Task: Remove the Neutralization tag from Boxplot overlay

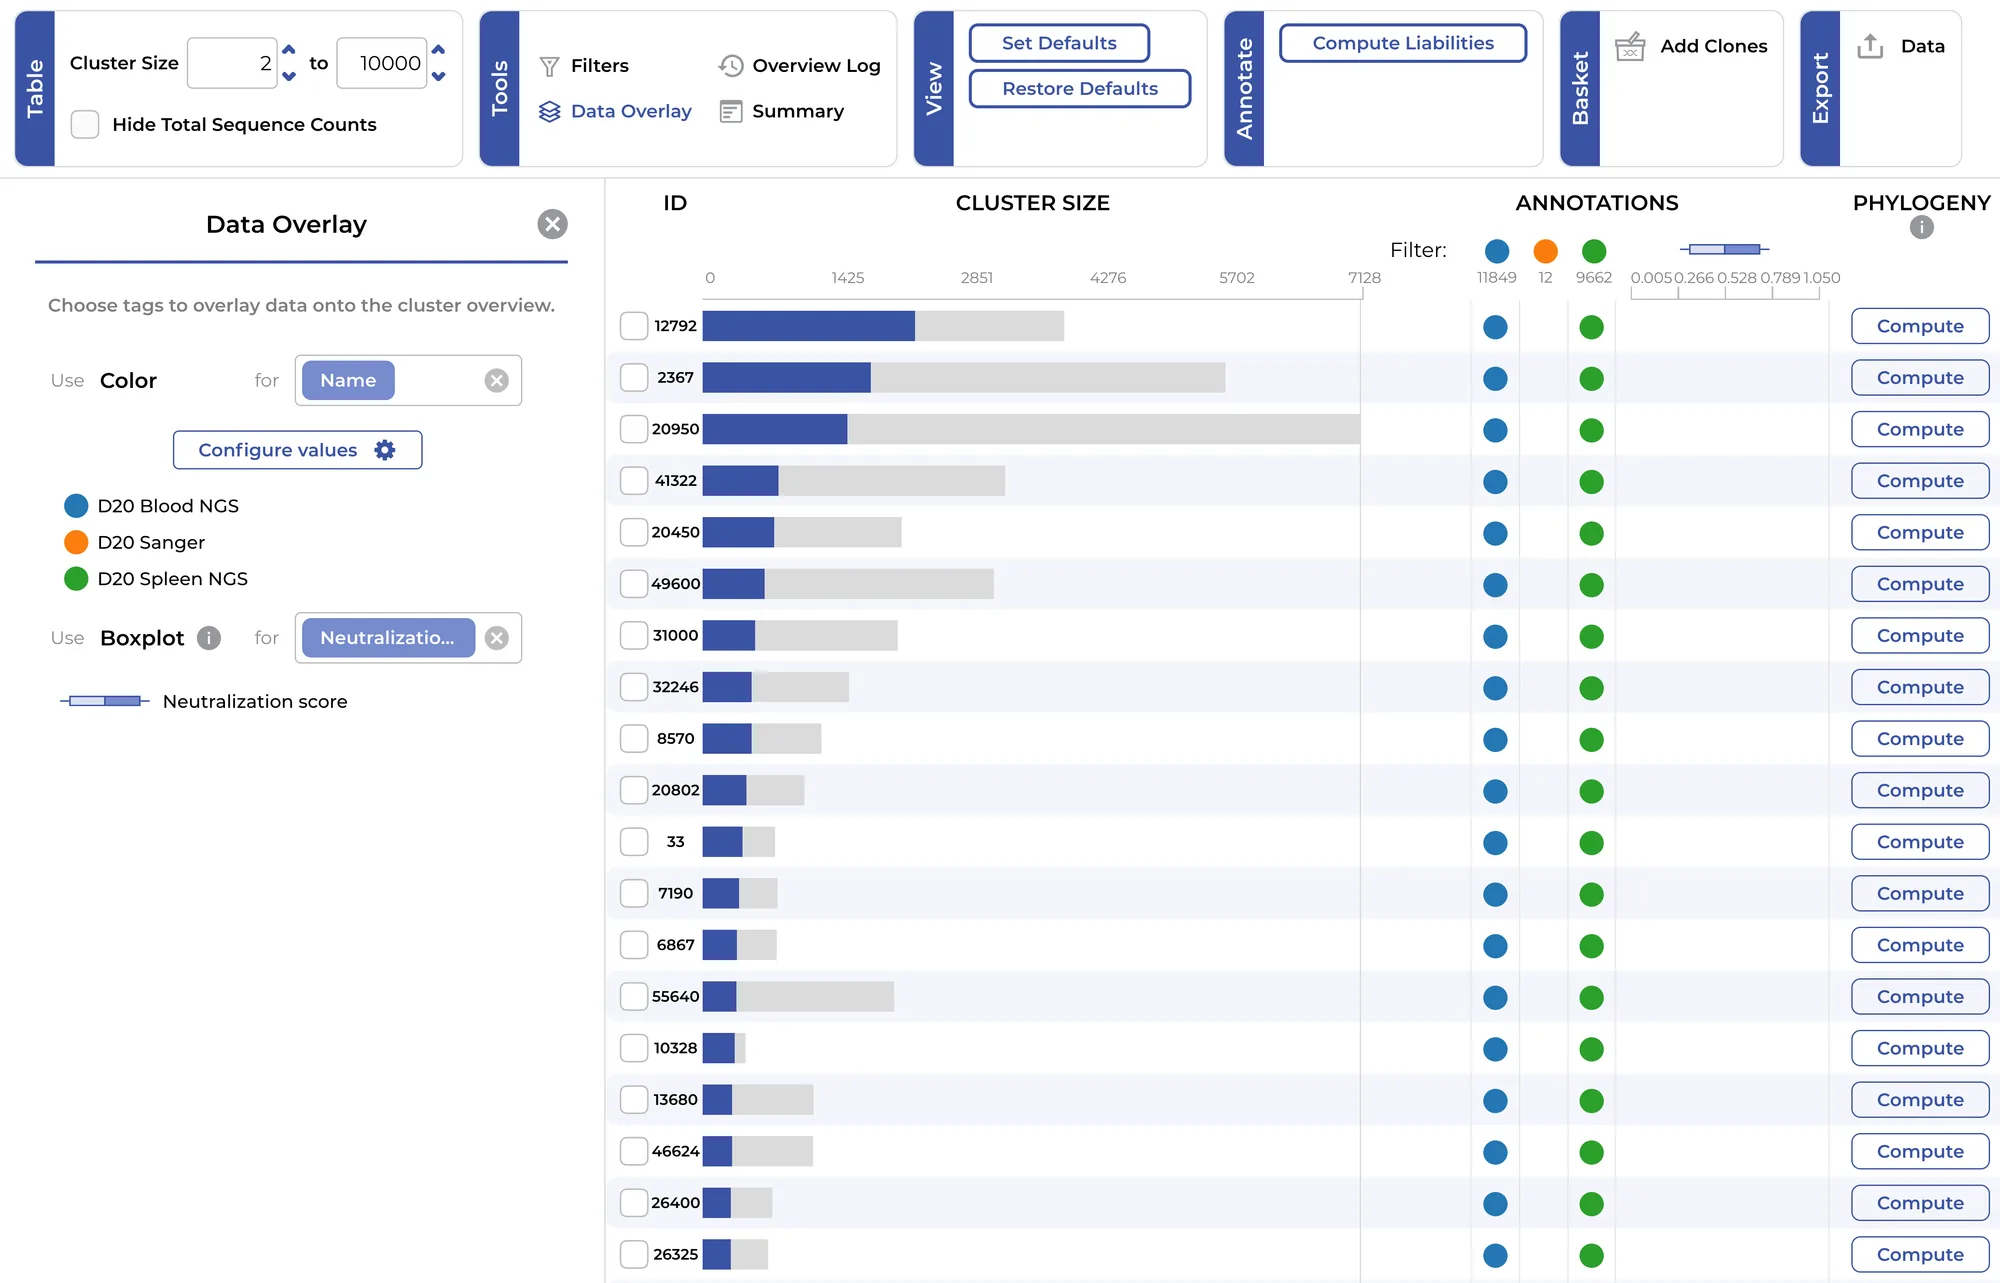Action: 497,638
